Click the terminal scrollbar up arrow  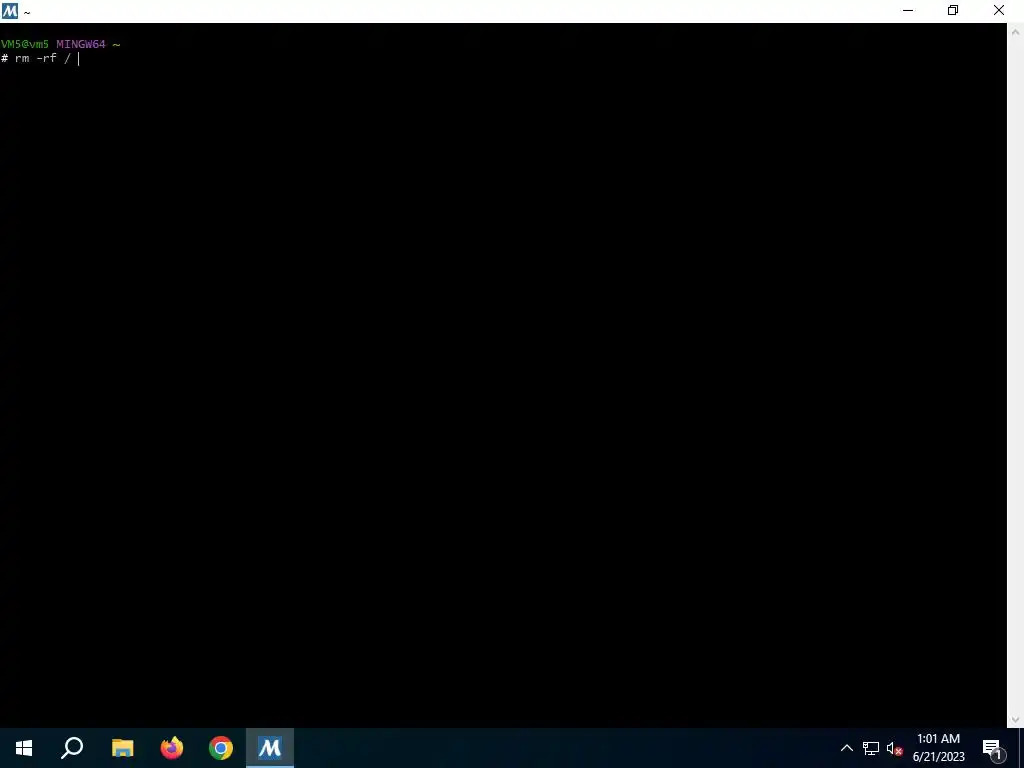click(x=1016, y=31)
